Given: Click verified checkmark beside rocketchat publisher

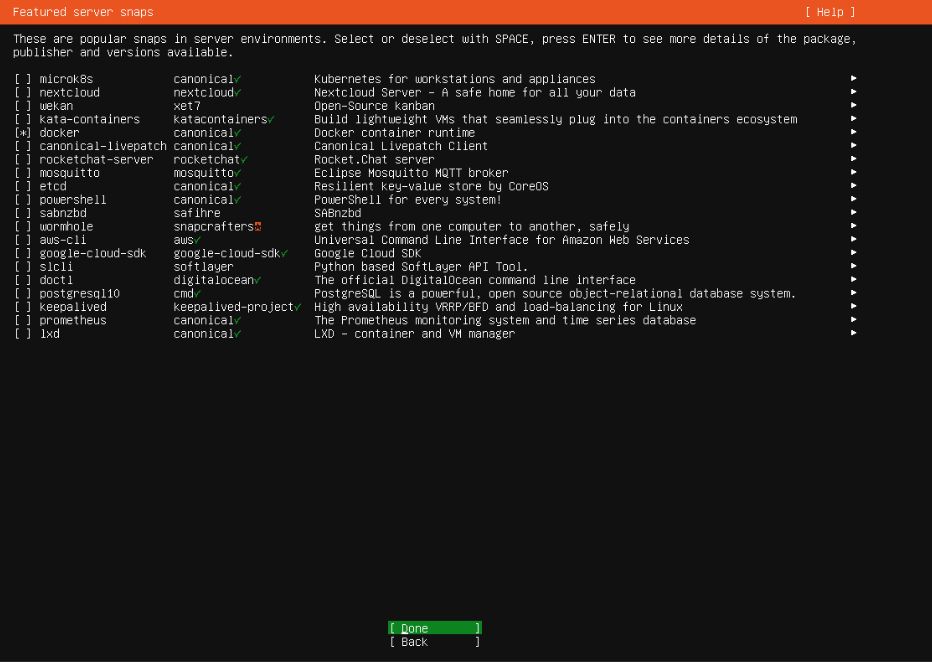Looking at the screenshot, I should coord(244,159).
